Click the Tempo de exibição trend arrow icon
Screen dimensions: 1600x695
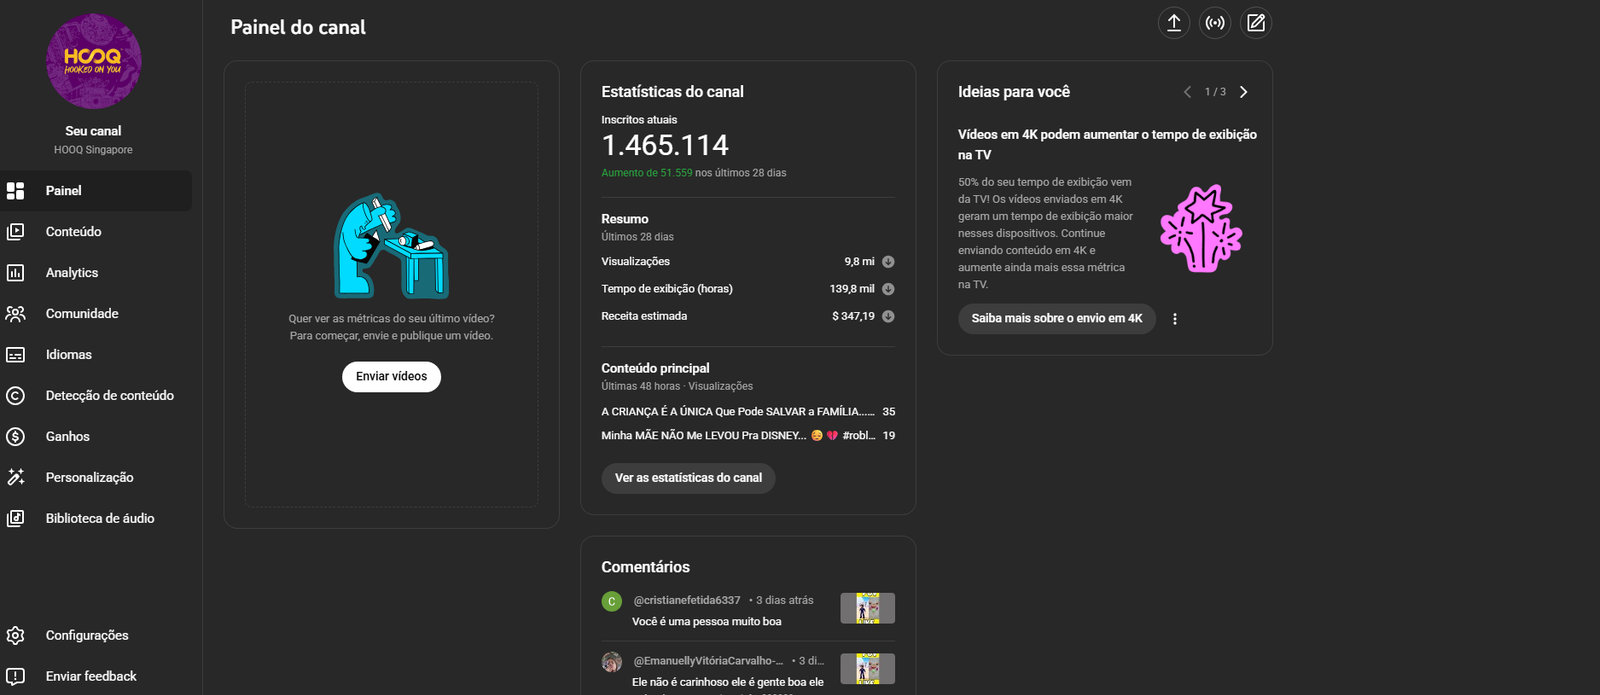[x=888, y=289]
